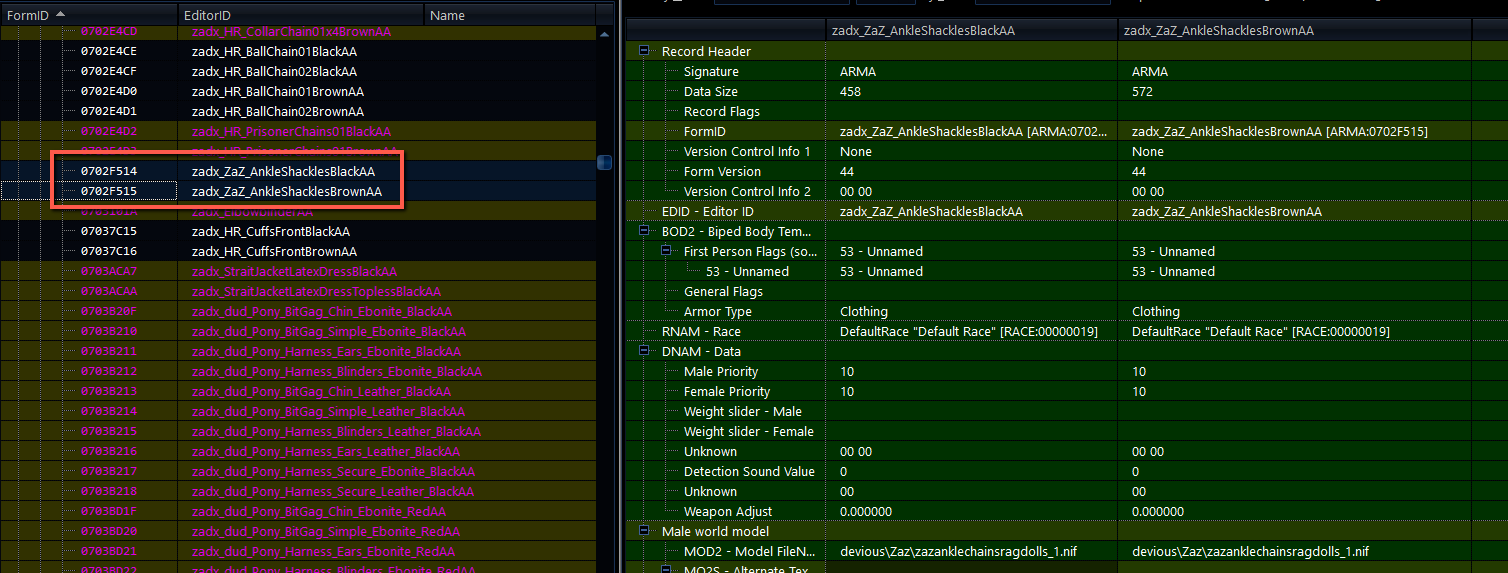Collapse the BOD2 - Biped Body Template node
The height and width of the screenshot is (573, 1508).
(x=642, y=231)
